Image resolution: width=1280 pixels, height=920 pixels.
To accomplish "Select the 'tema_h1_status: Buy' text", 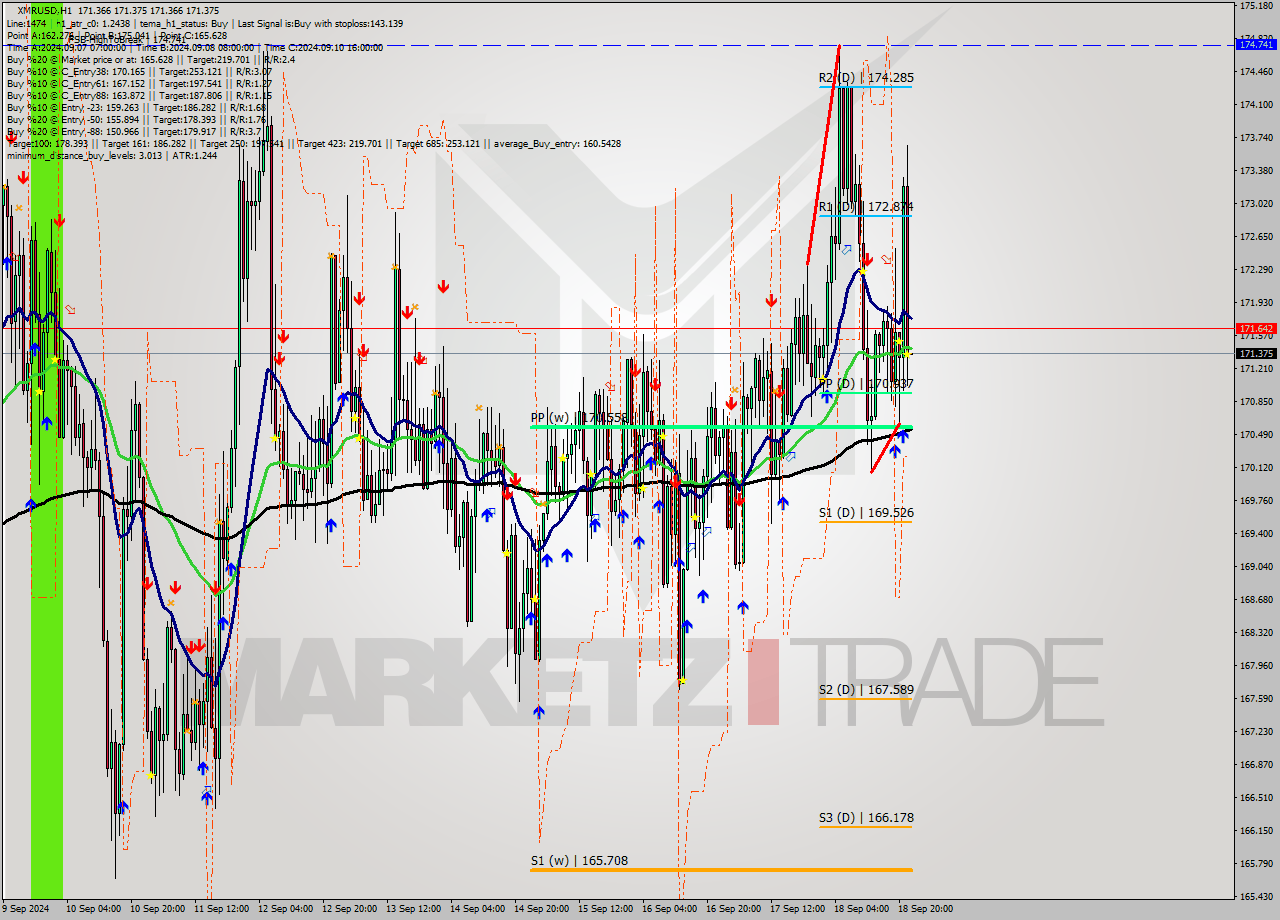I will tap(182, 23).
